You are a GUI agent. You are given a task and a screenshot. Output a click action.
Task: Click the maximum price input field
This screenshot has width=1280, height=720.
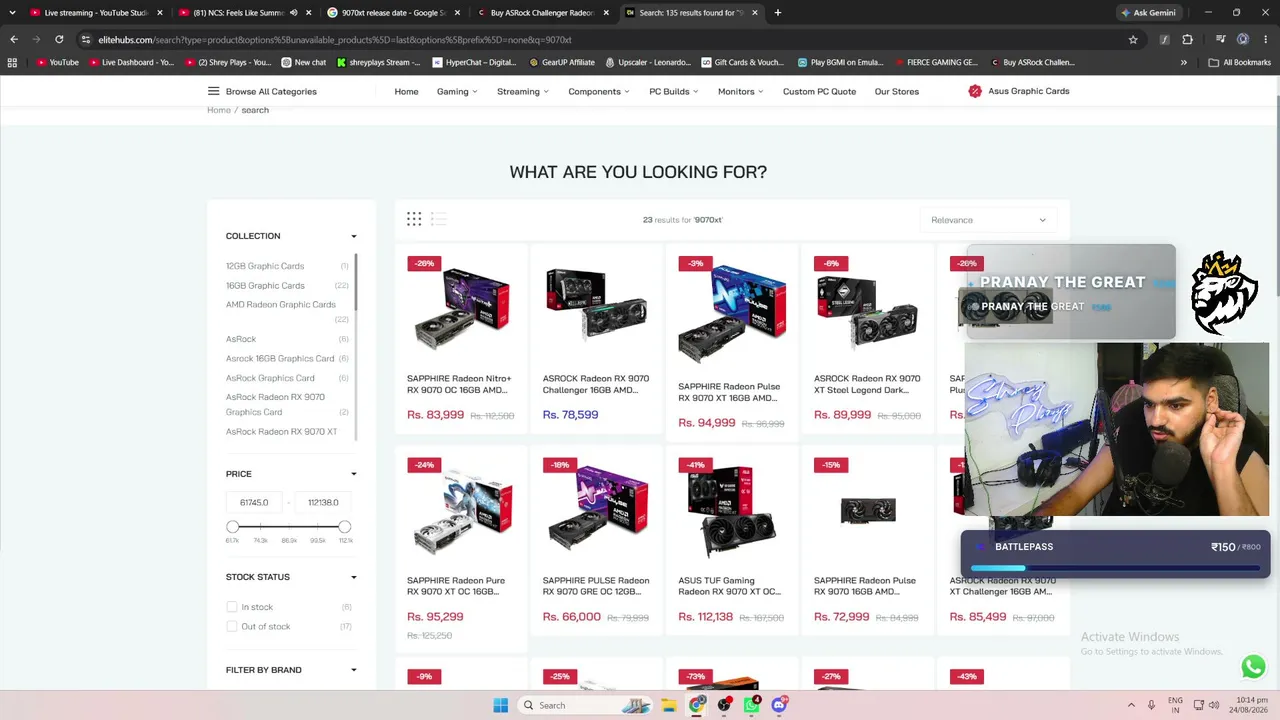pyautogui.click(x=323, y=502)
